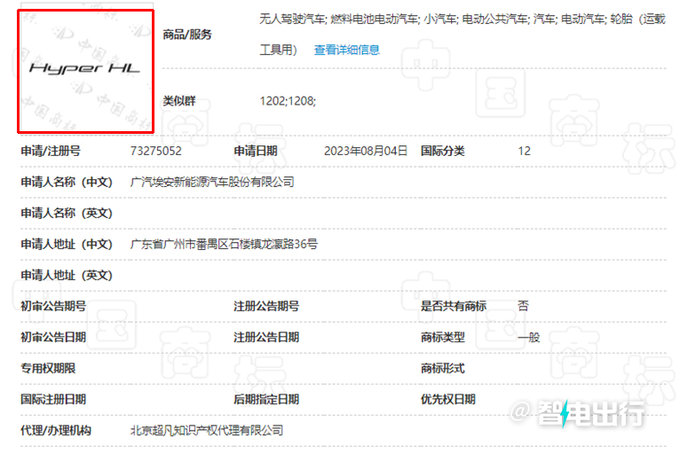Click the 申请日期 label

pos(255,151)
